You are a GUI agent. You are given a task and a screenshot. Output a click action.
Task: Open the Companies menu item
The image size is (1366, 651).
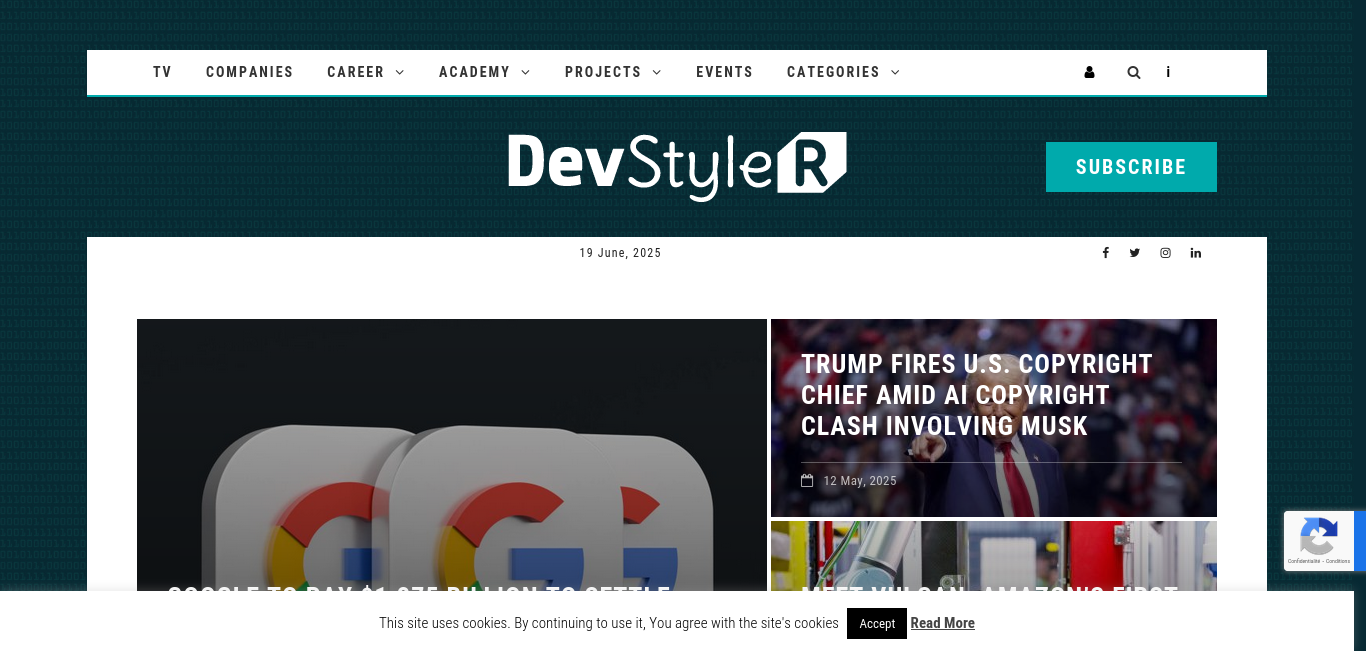pyautogui.click(x=250, y=72)
